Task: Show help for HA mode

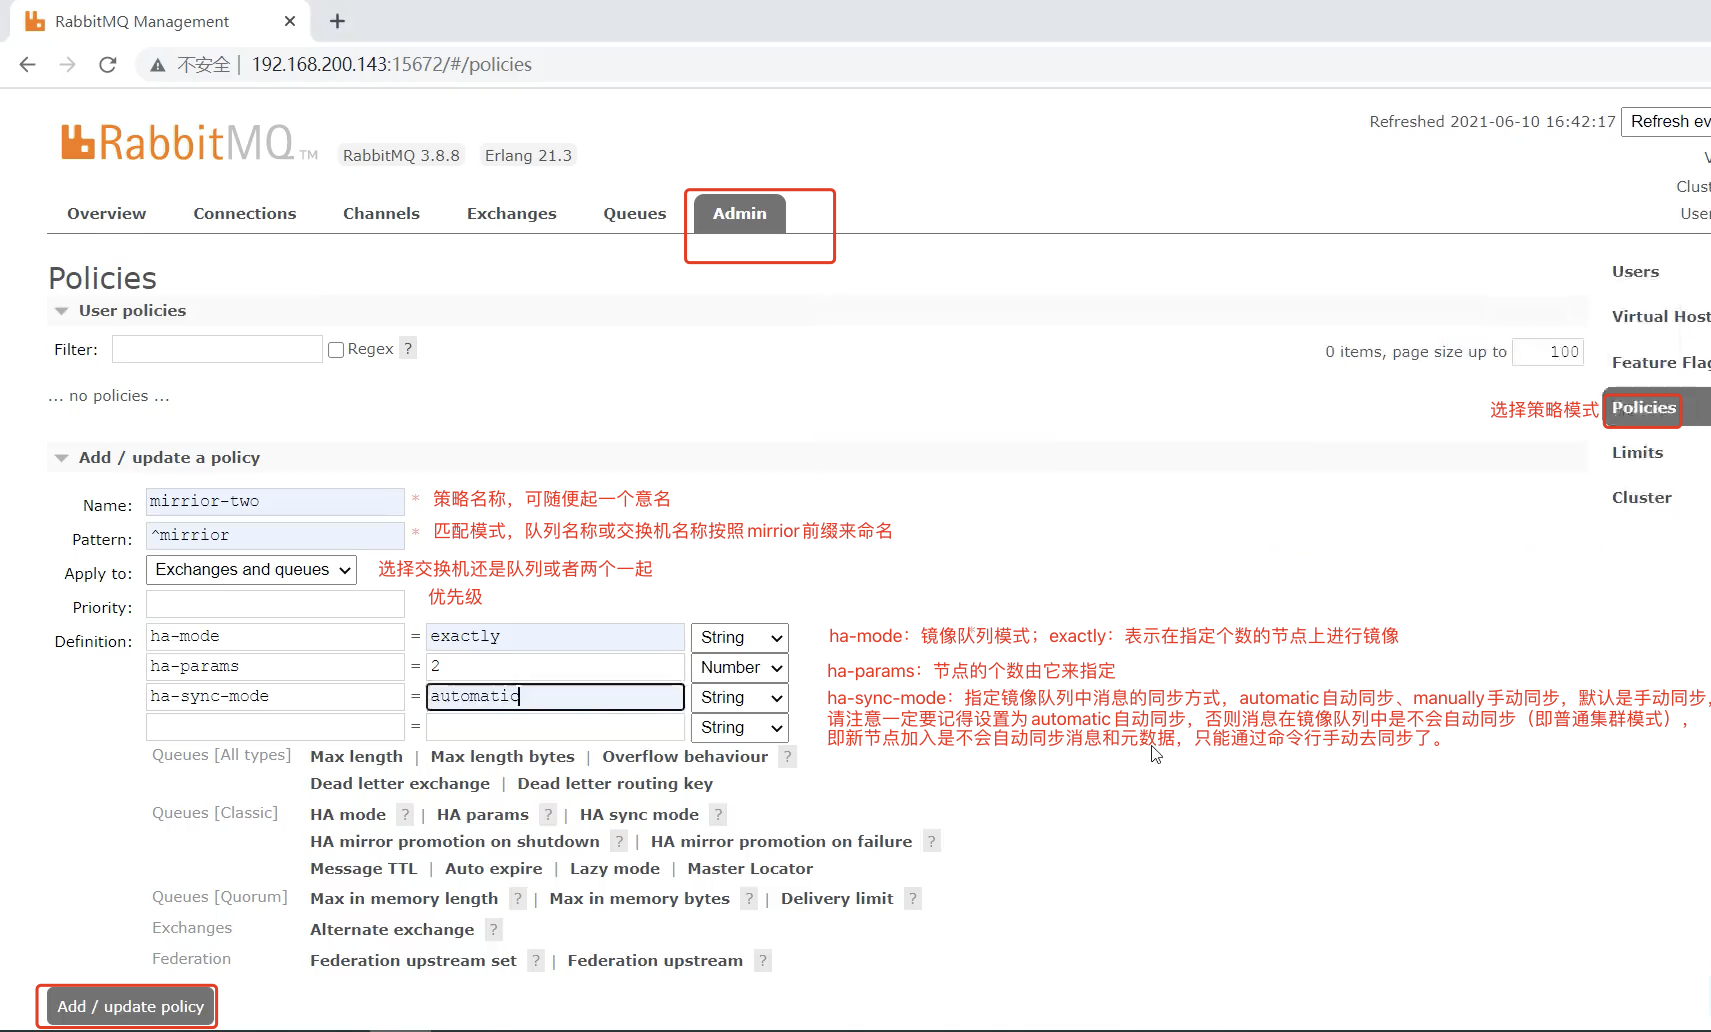Action: (405, 815)
